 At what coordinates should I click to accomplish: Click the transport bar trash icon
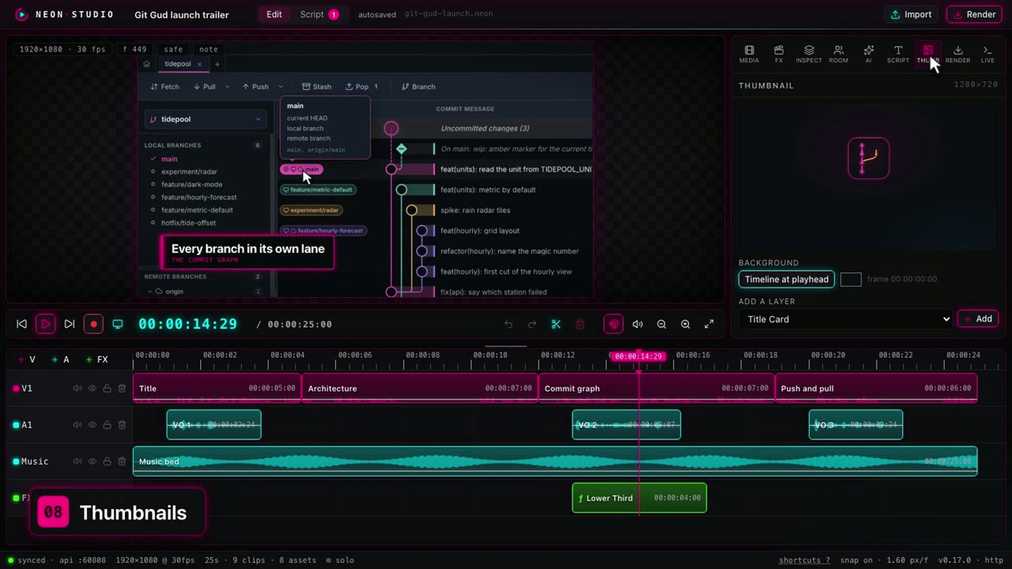tap(580, 324)
